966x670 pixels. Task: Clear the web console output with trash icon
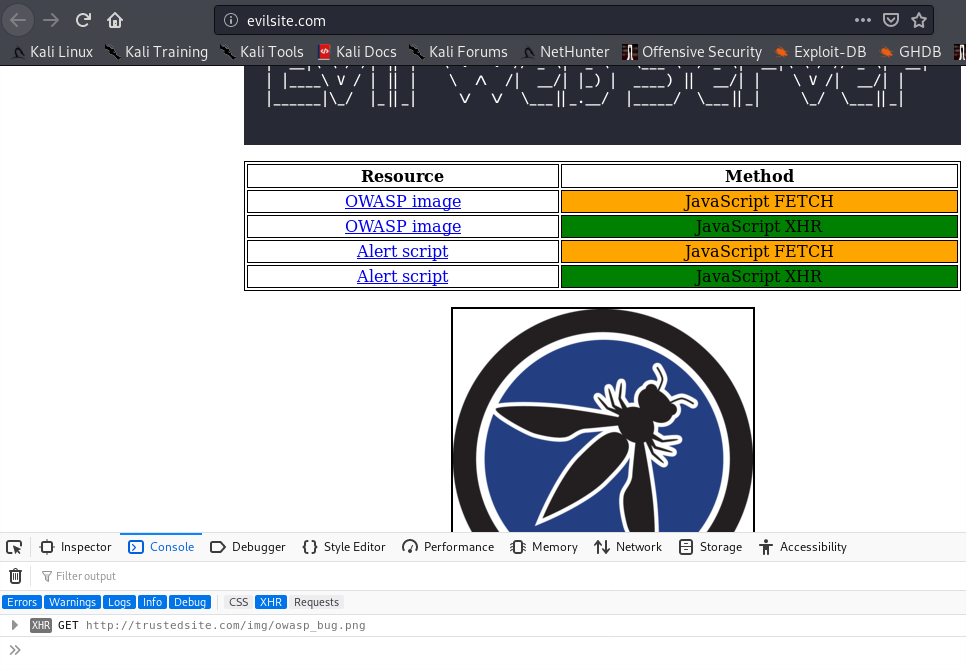pos(15,576)
